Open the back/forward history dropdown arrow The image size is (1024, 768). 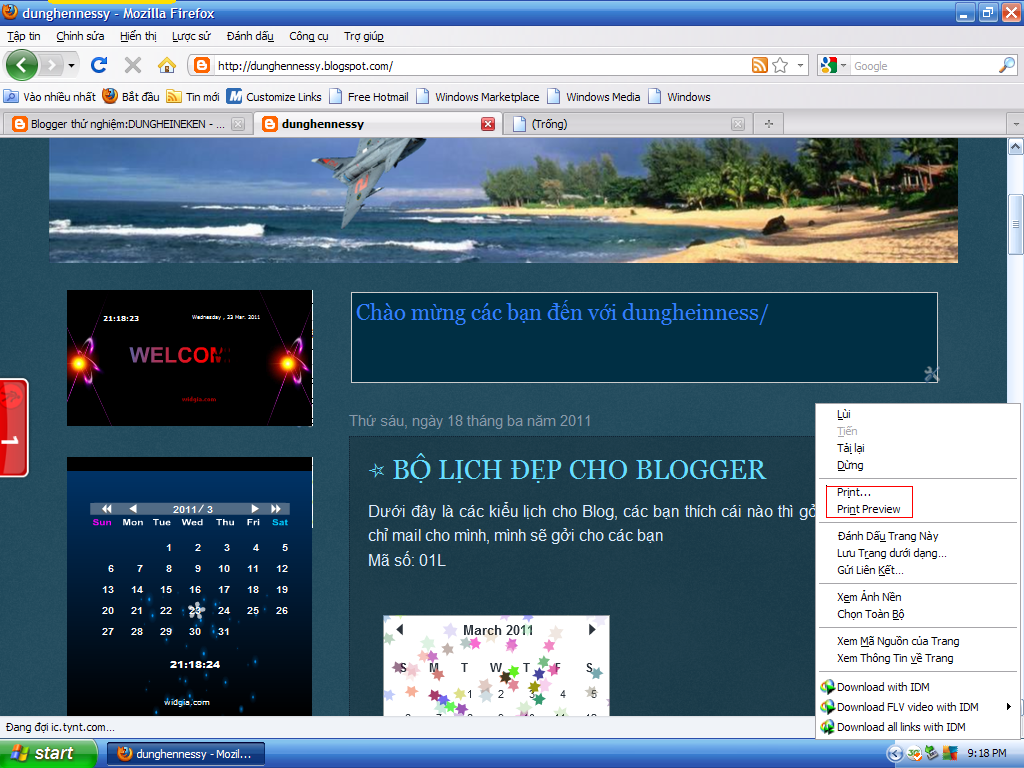(71, 65)
